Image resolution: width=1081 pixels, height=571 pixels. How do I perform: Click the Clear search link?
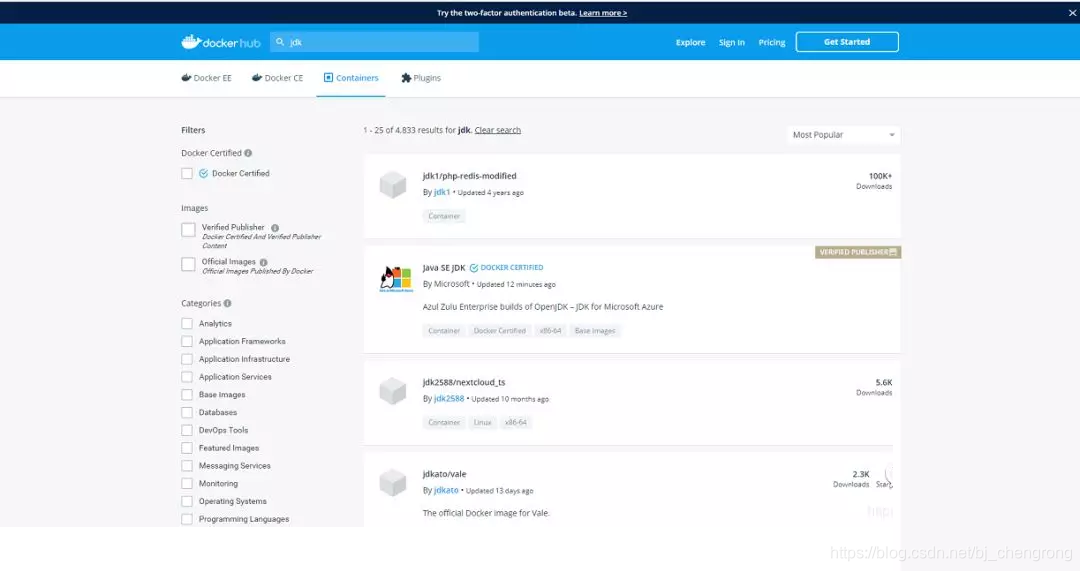[x=498, y=130]
